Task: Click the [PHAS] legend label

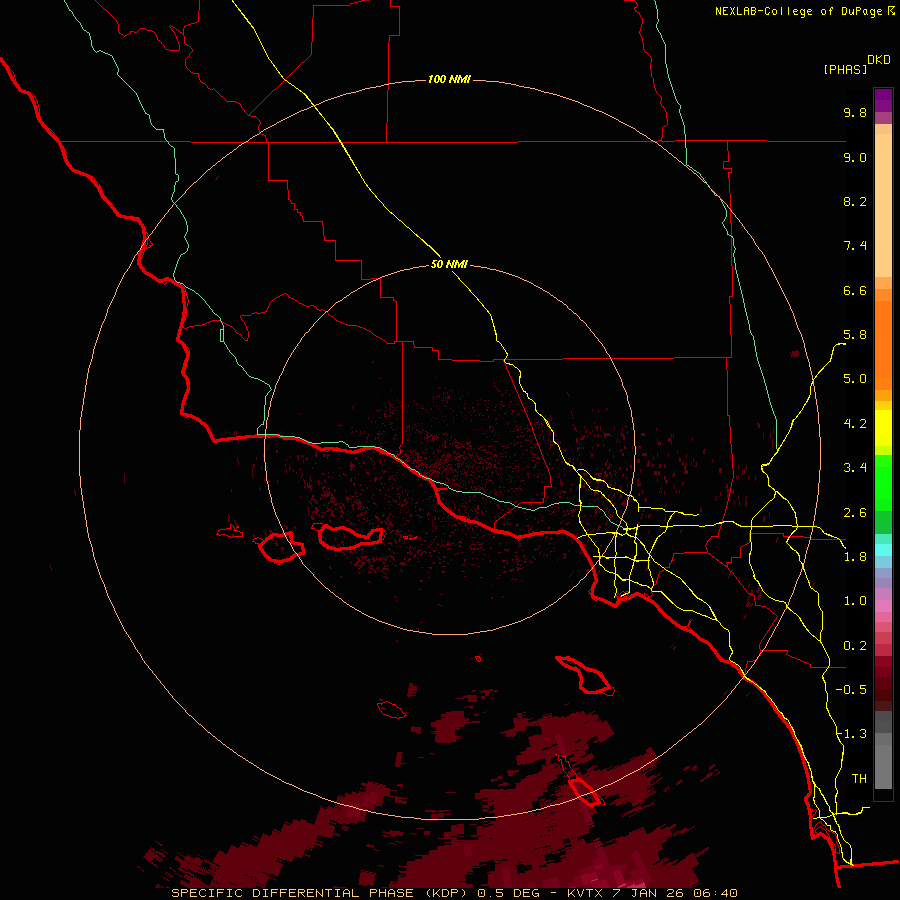Action: pos(845,69)
